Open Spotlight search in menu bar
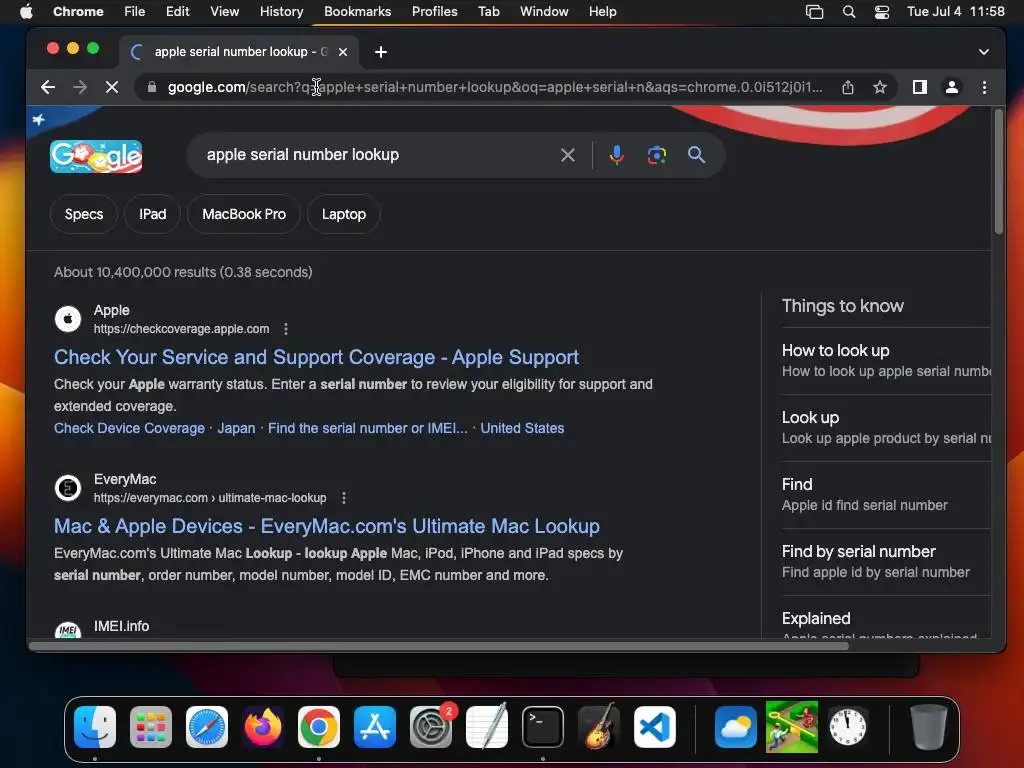This screenshot has width=1024, height=768. tap(848, 11)
